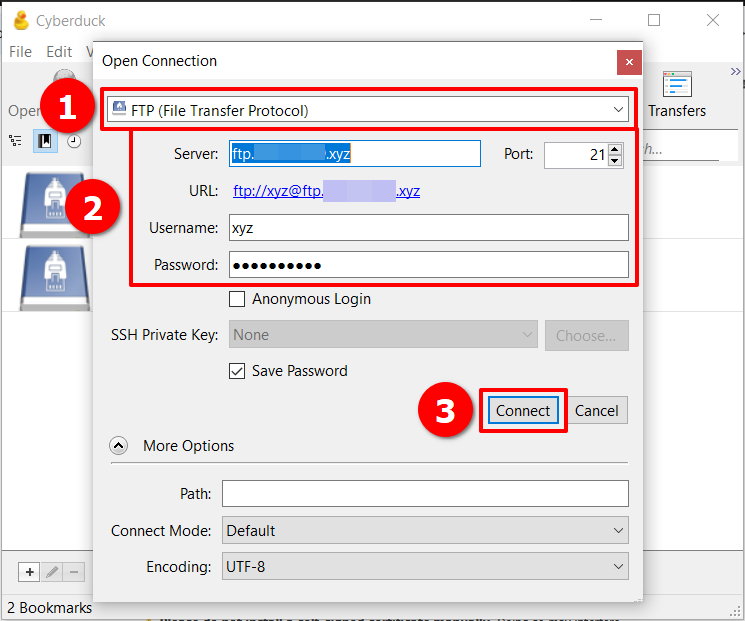Screen dimensions: 745x621
Task: Click the Server address field
Action: tap(354, 153)
